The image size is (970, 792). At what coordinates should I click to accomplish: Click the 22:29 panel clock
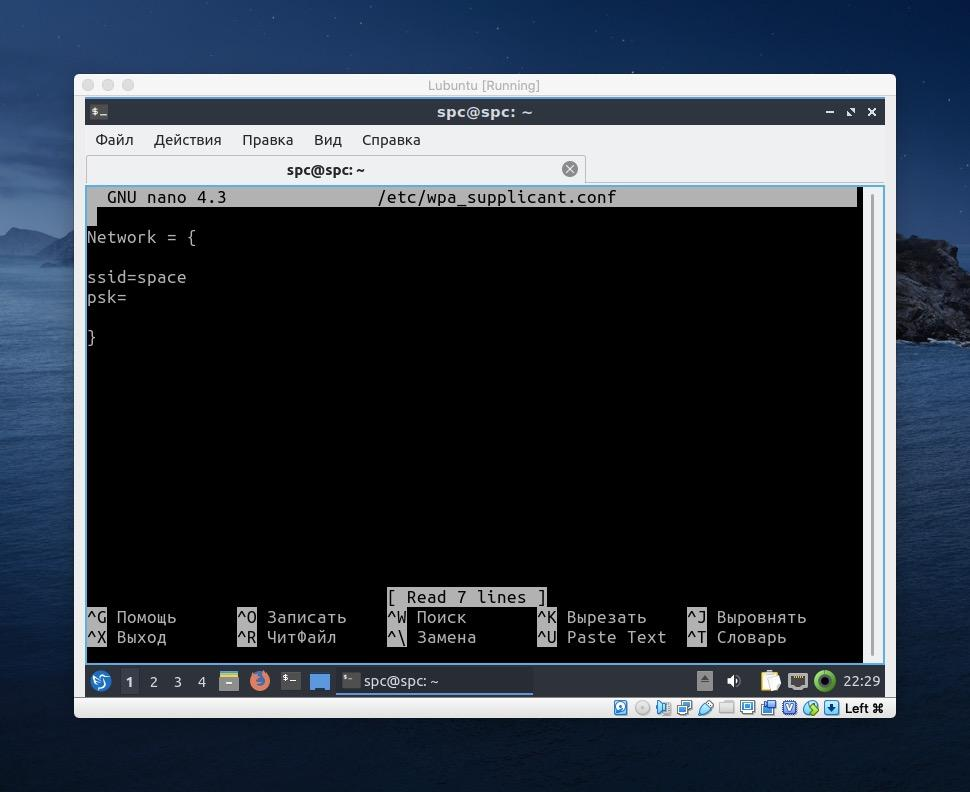pyautogui.click(x=861, y=681)
